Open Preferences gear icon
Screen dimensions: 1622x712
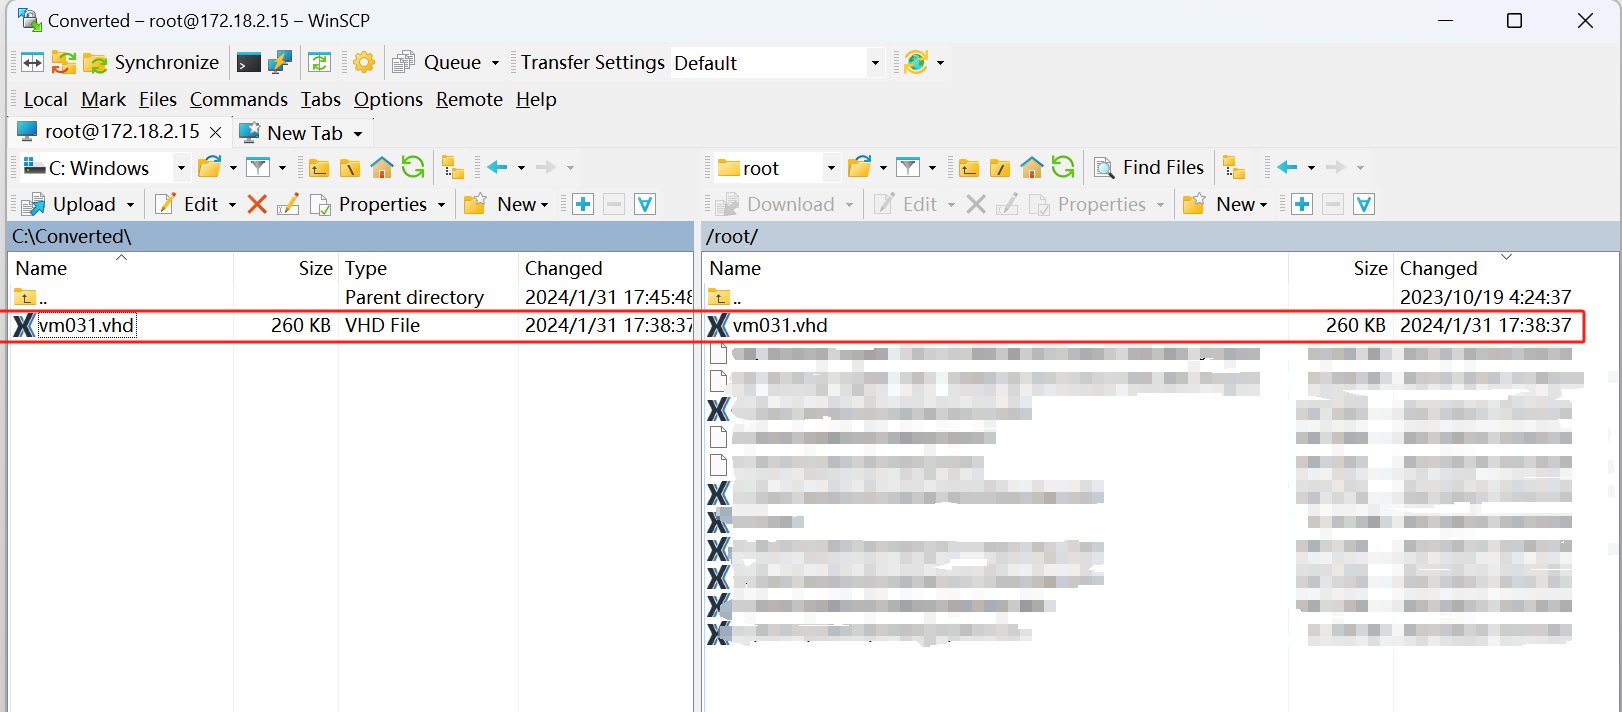coord(364,63)
